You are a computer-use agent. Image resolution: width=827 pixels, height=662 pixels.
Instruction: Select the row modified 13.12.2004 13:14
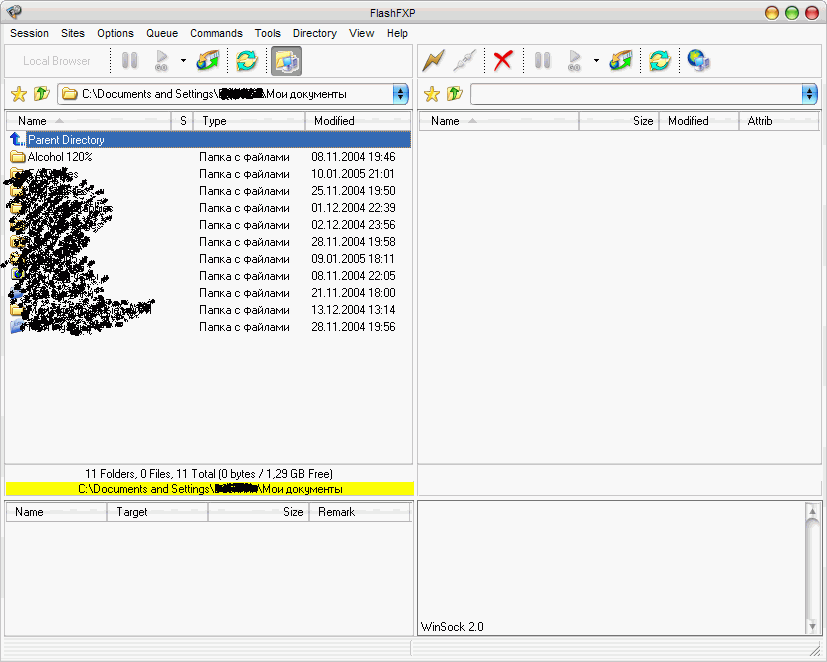click(x=209, y=310)
